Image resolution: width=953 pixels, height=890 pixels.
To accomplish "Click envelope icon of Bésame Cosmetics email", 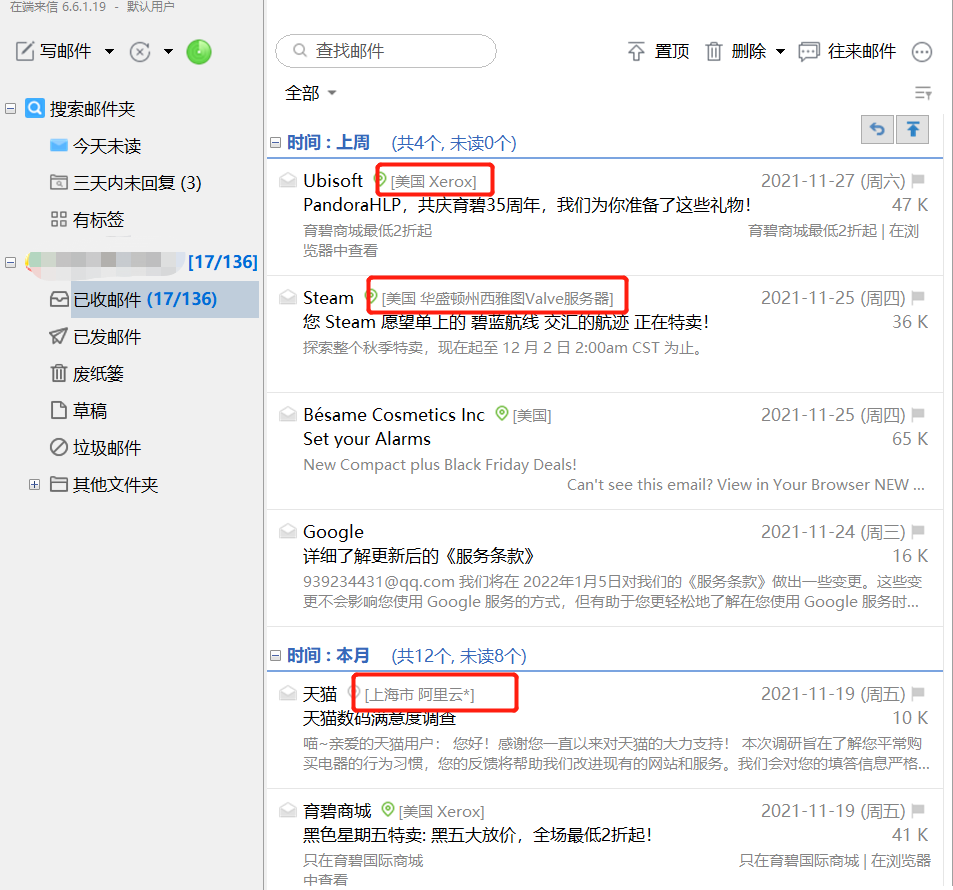I will point(287,414).
